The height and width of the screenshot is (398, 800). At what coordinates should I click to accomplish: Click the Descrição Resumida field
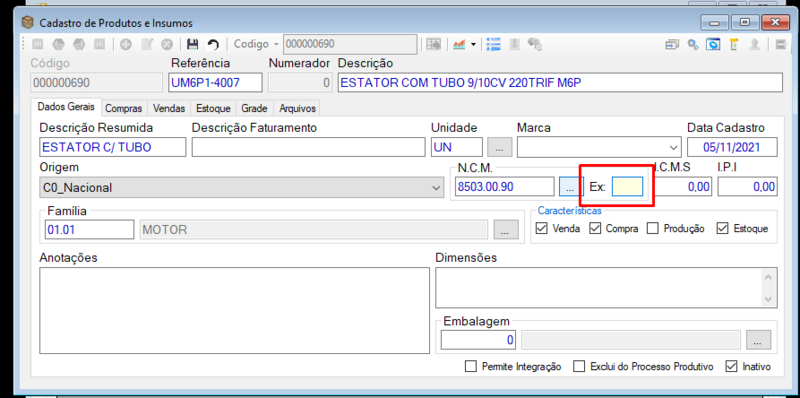coord(113,147)
